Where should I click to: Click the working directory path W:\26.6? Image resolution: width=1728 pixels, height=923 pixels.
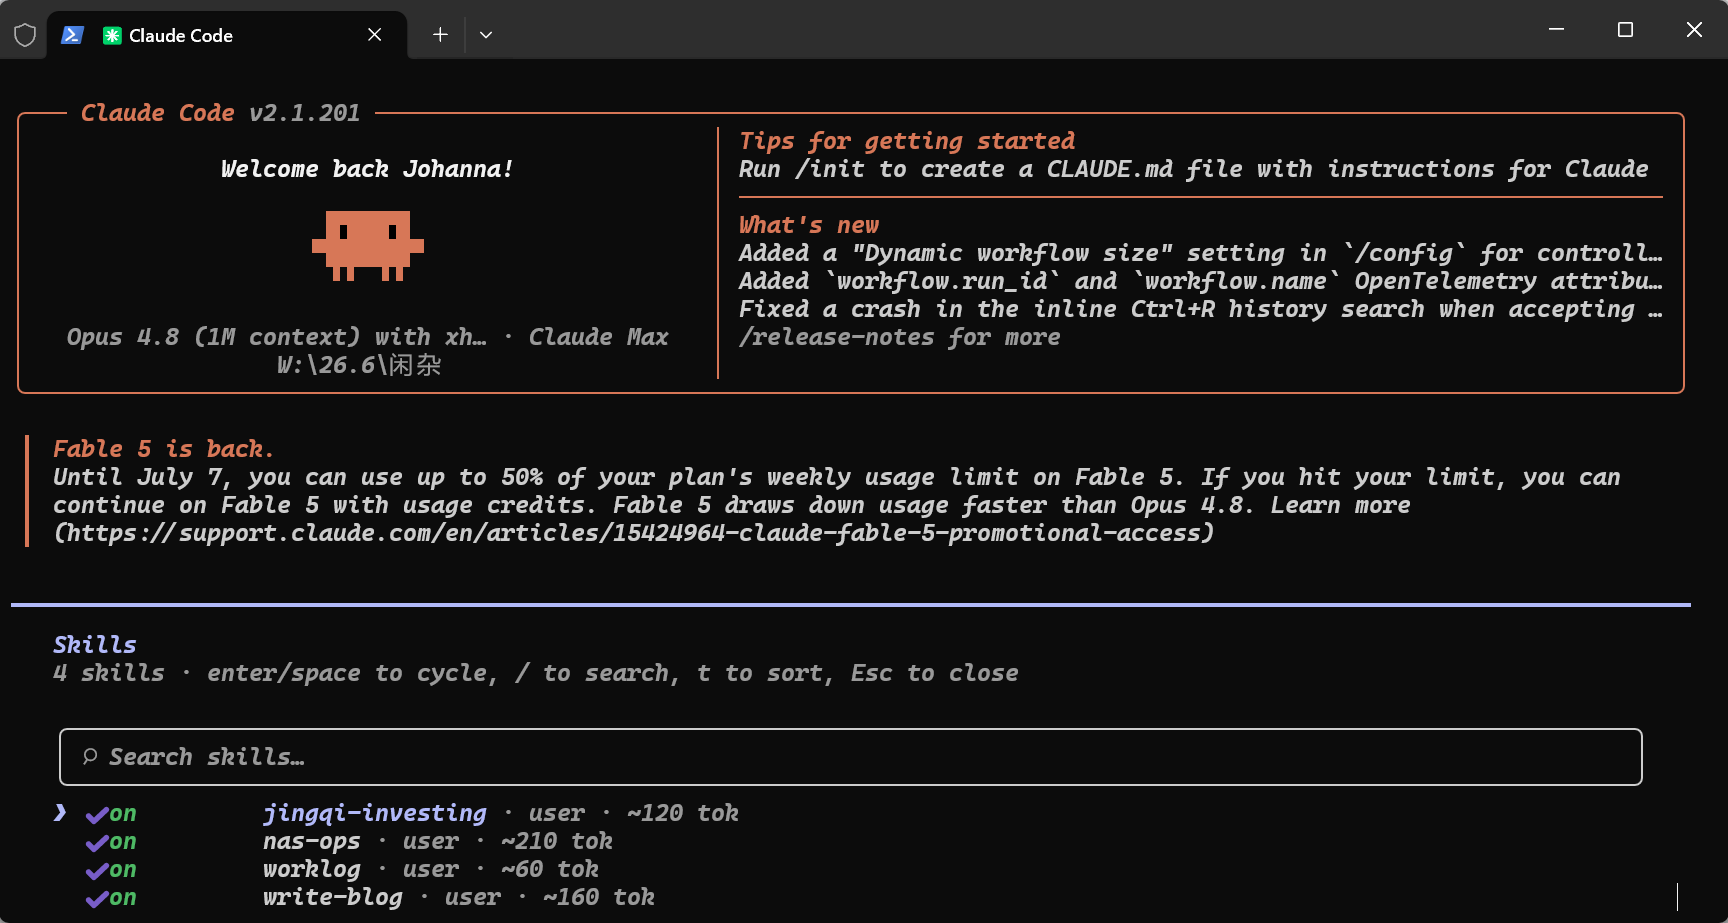coord(359,365)
